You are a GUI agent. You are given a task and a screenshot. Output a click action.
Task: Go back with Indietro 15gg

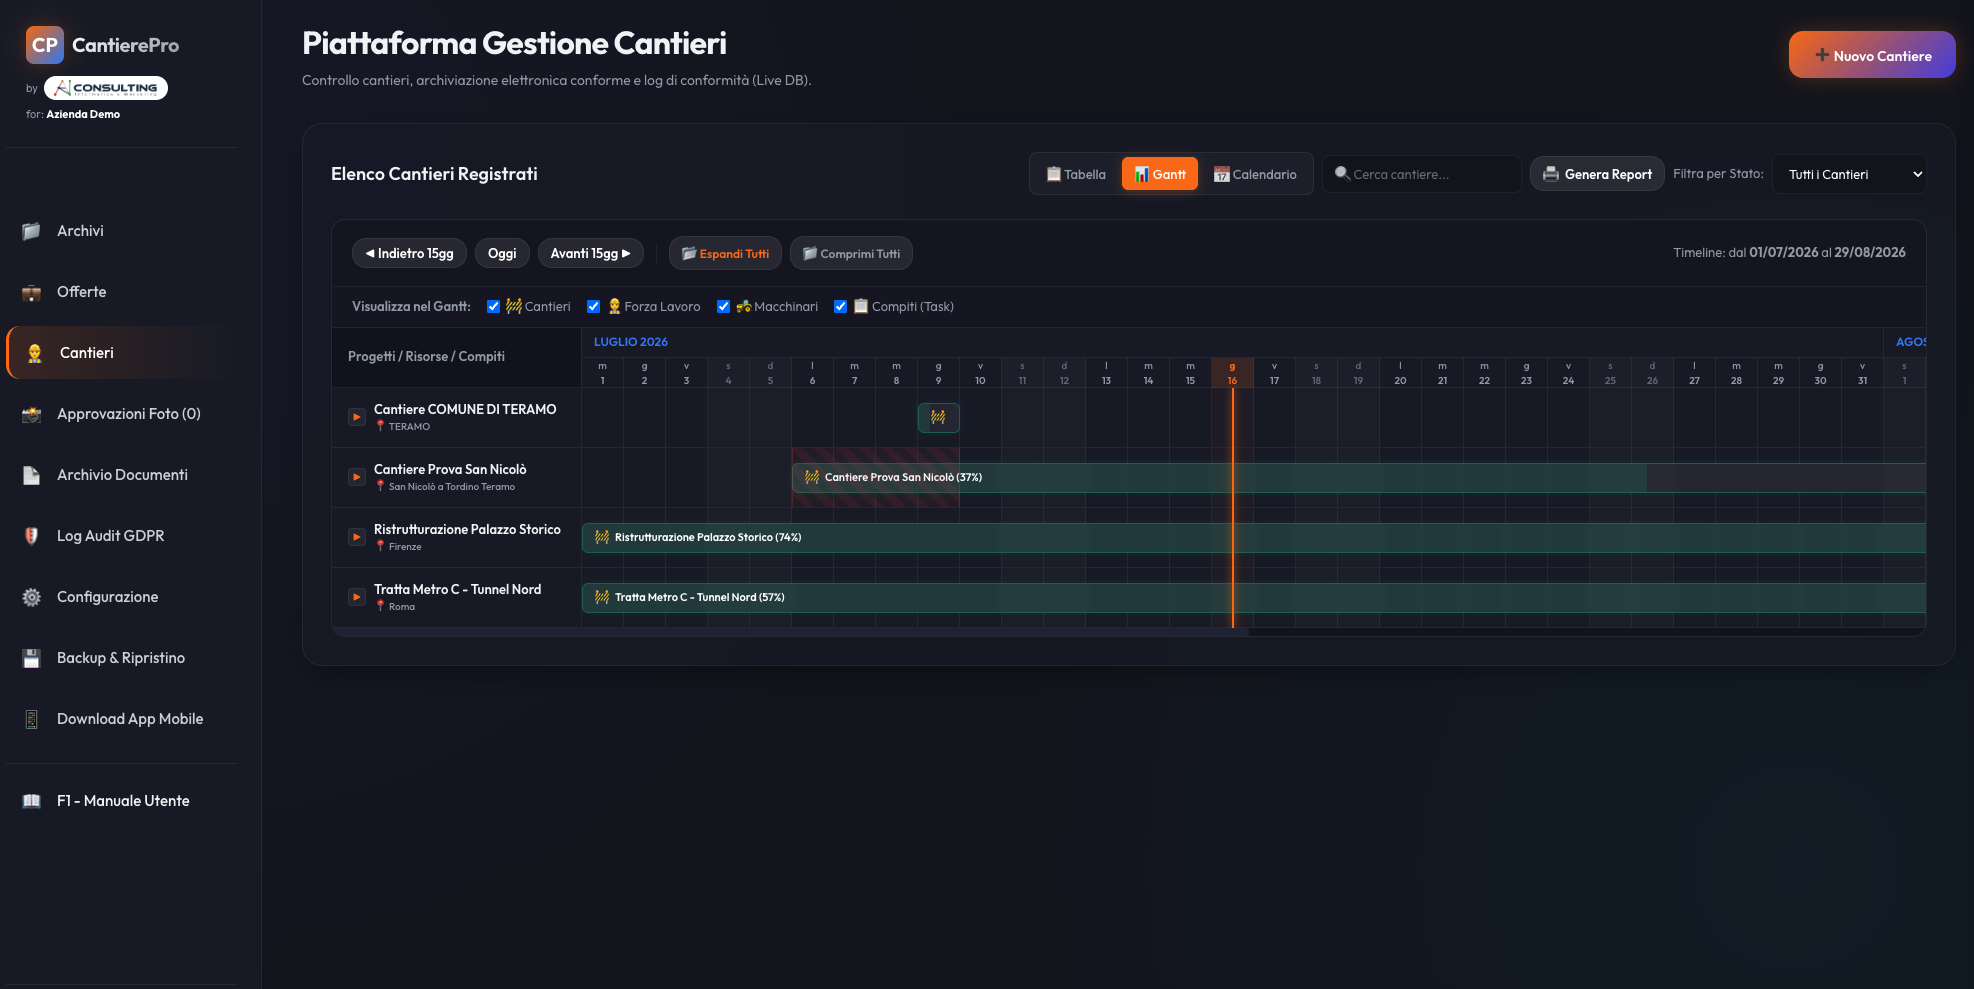point(409,253)
